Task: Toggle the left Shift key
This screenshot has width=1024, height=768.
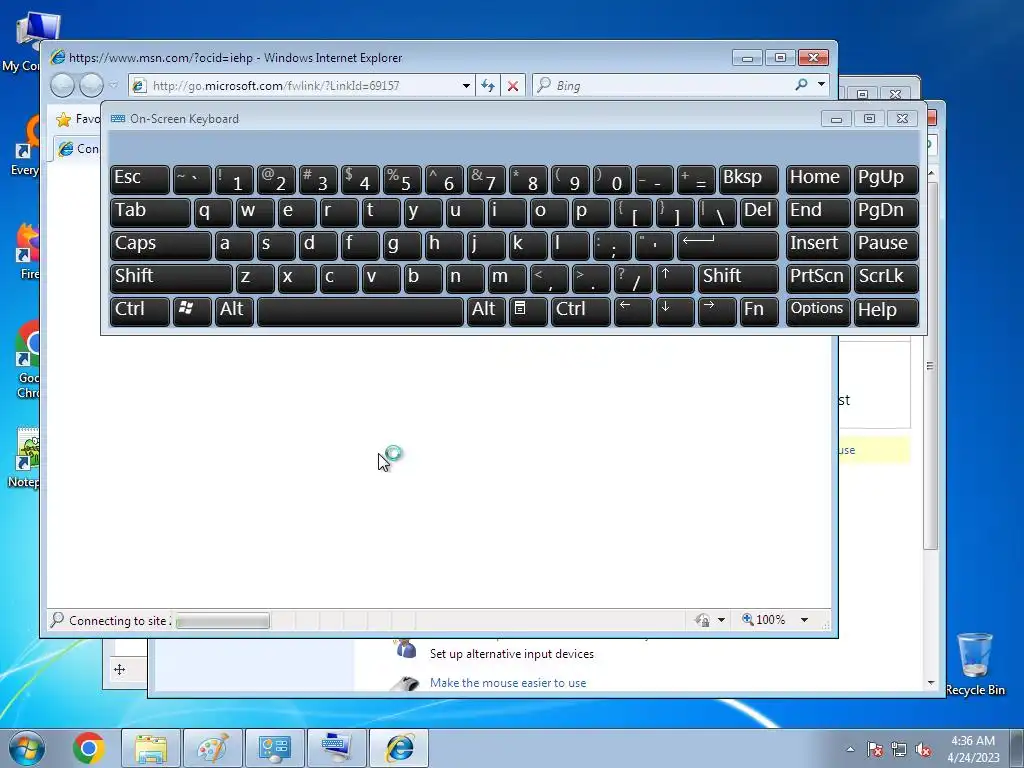Action: [171, 278]
